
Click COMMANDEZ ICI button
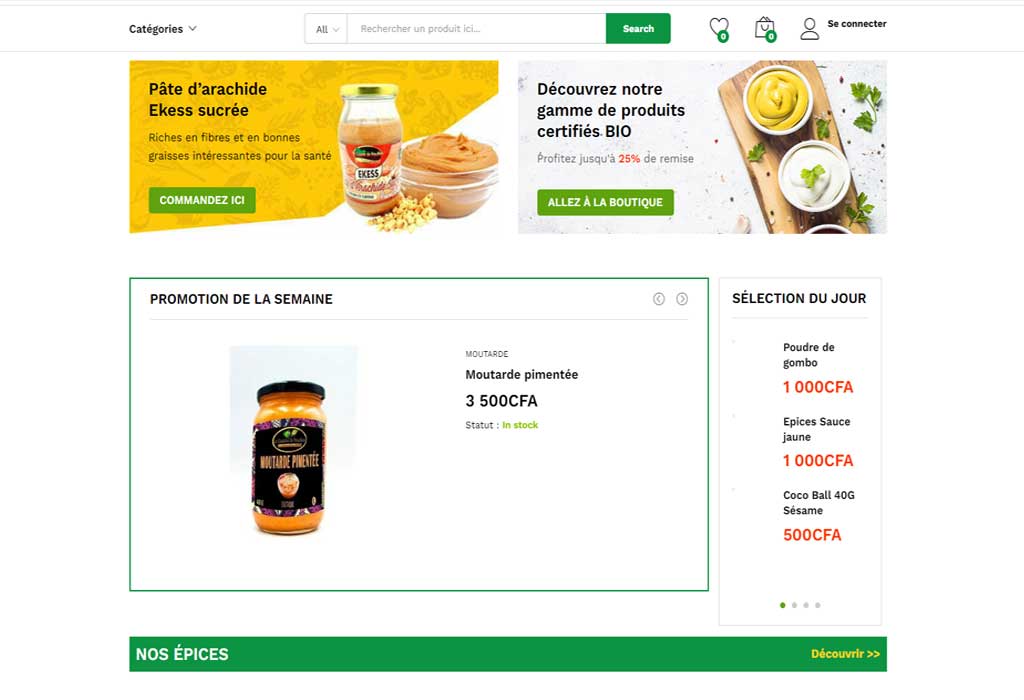[x=202, y=200]
